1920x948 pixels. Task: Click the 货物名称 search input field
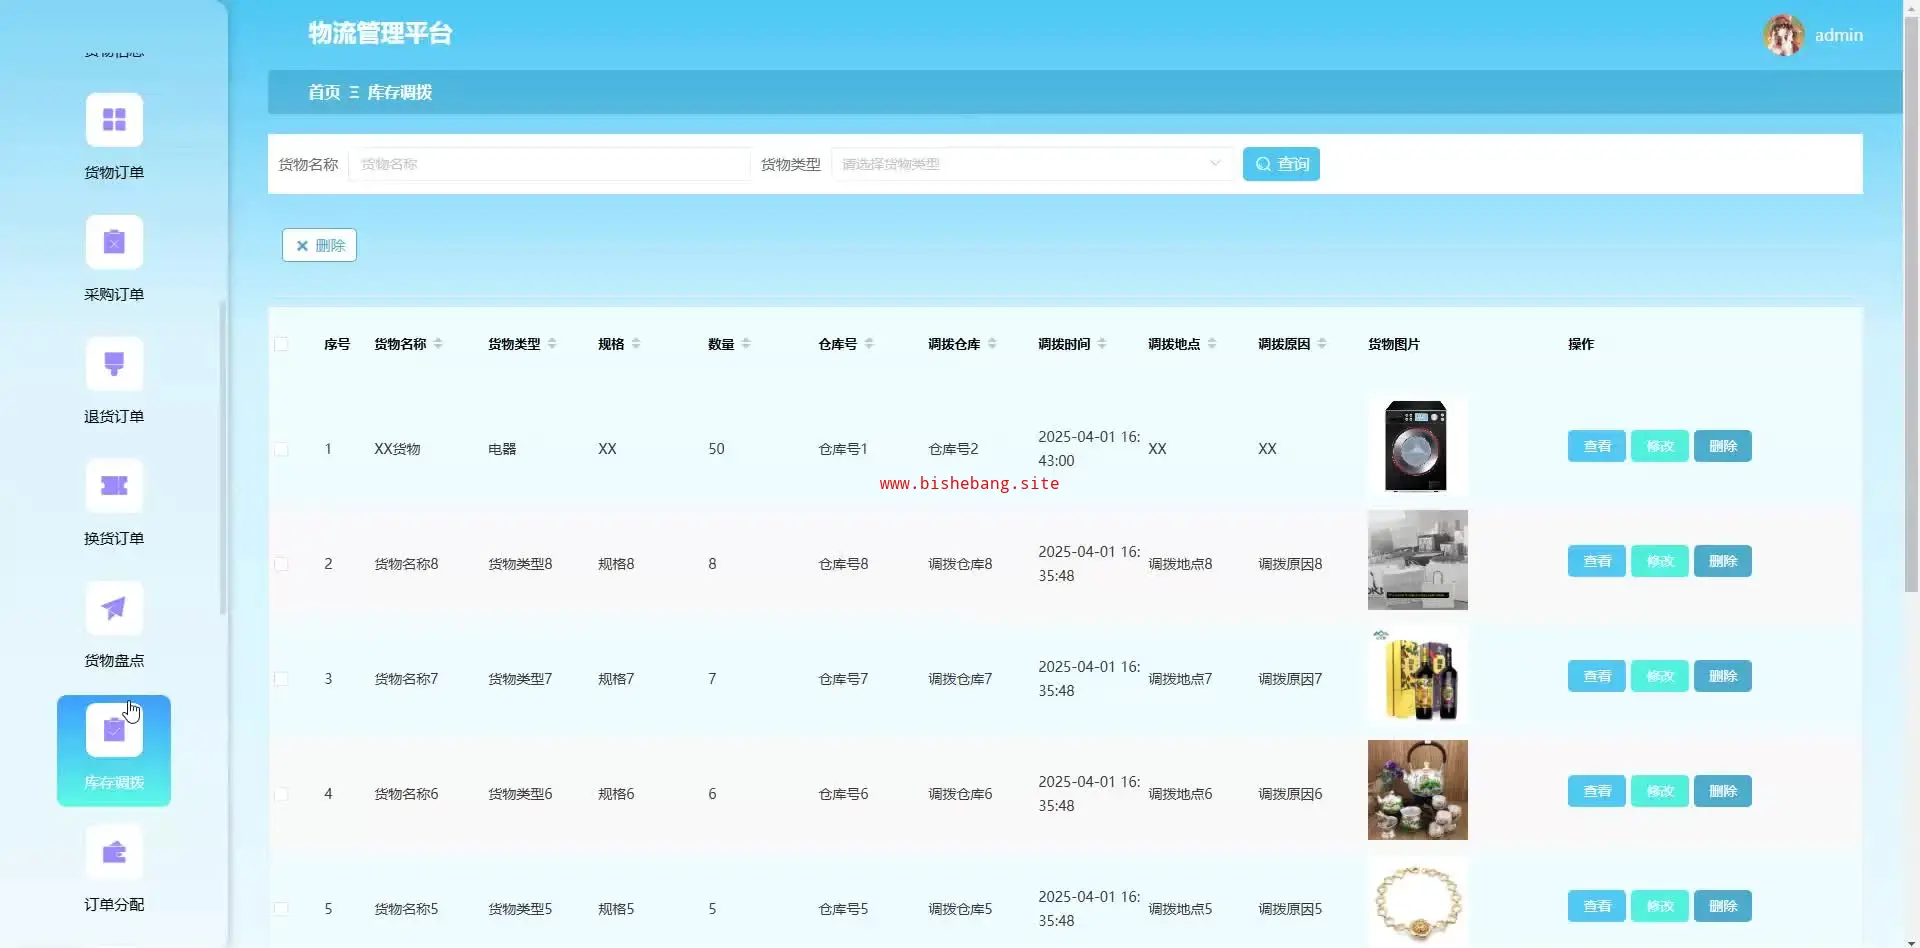549,164
